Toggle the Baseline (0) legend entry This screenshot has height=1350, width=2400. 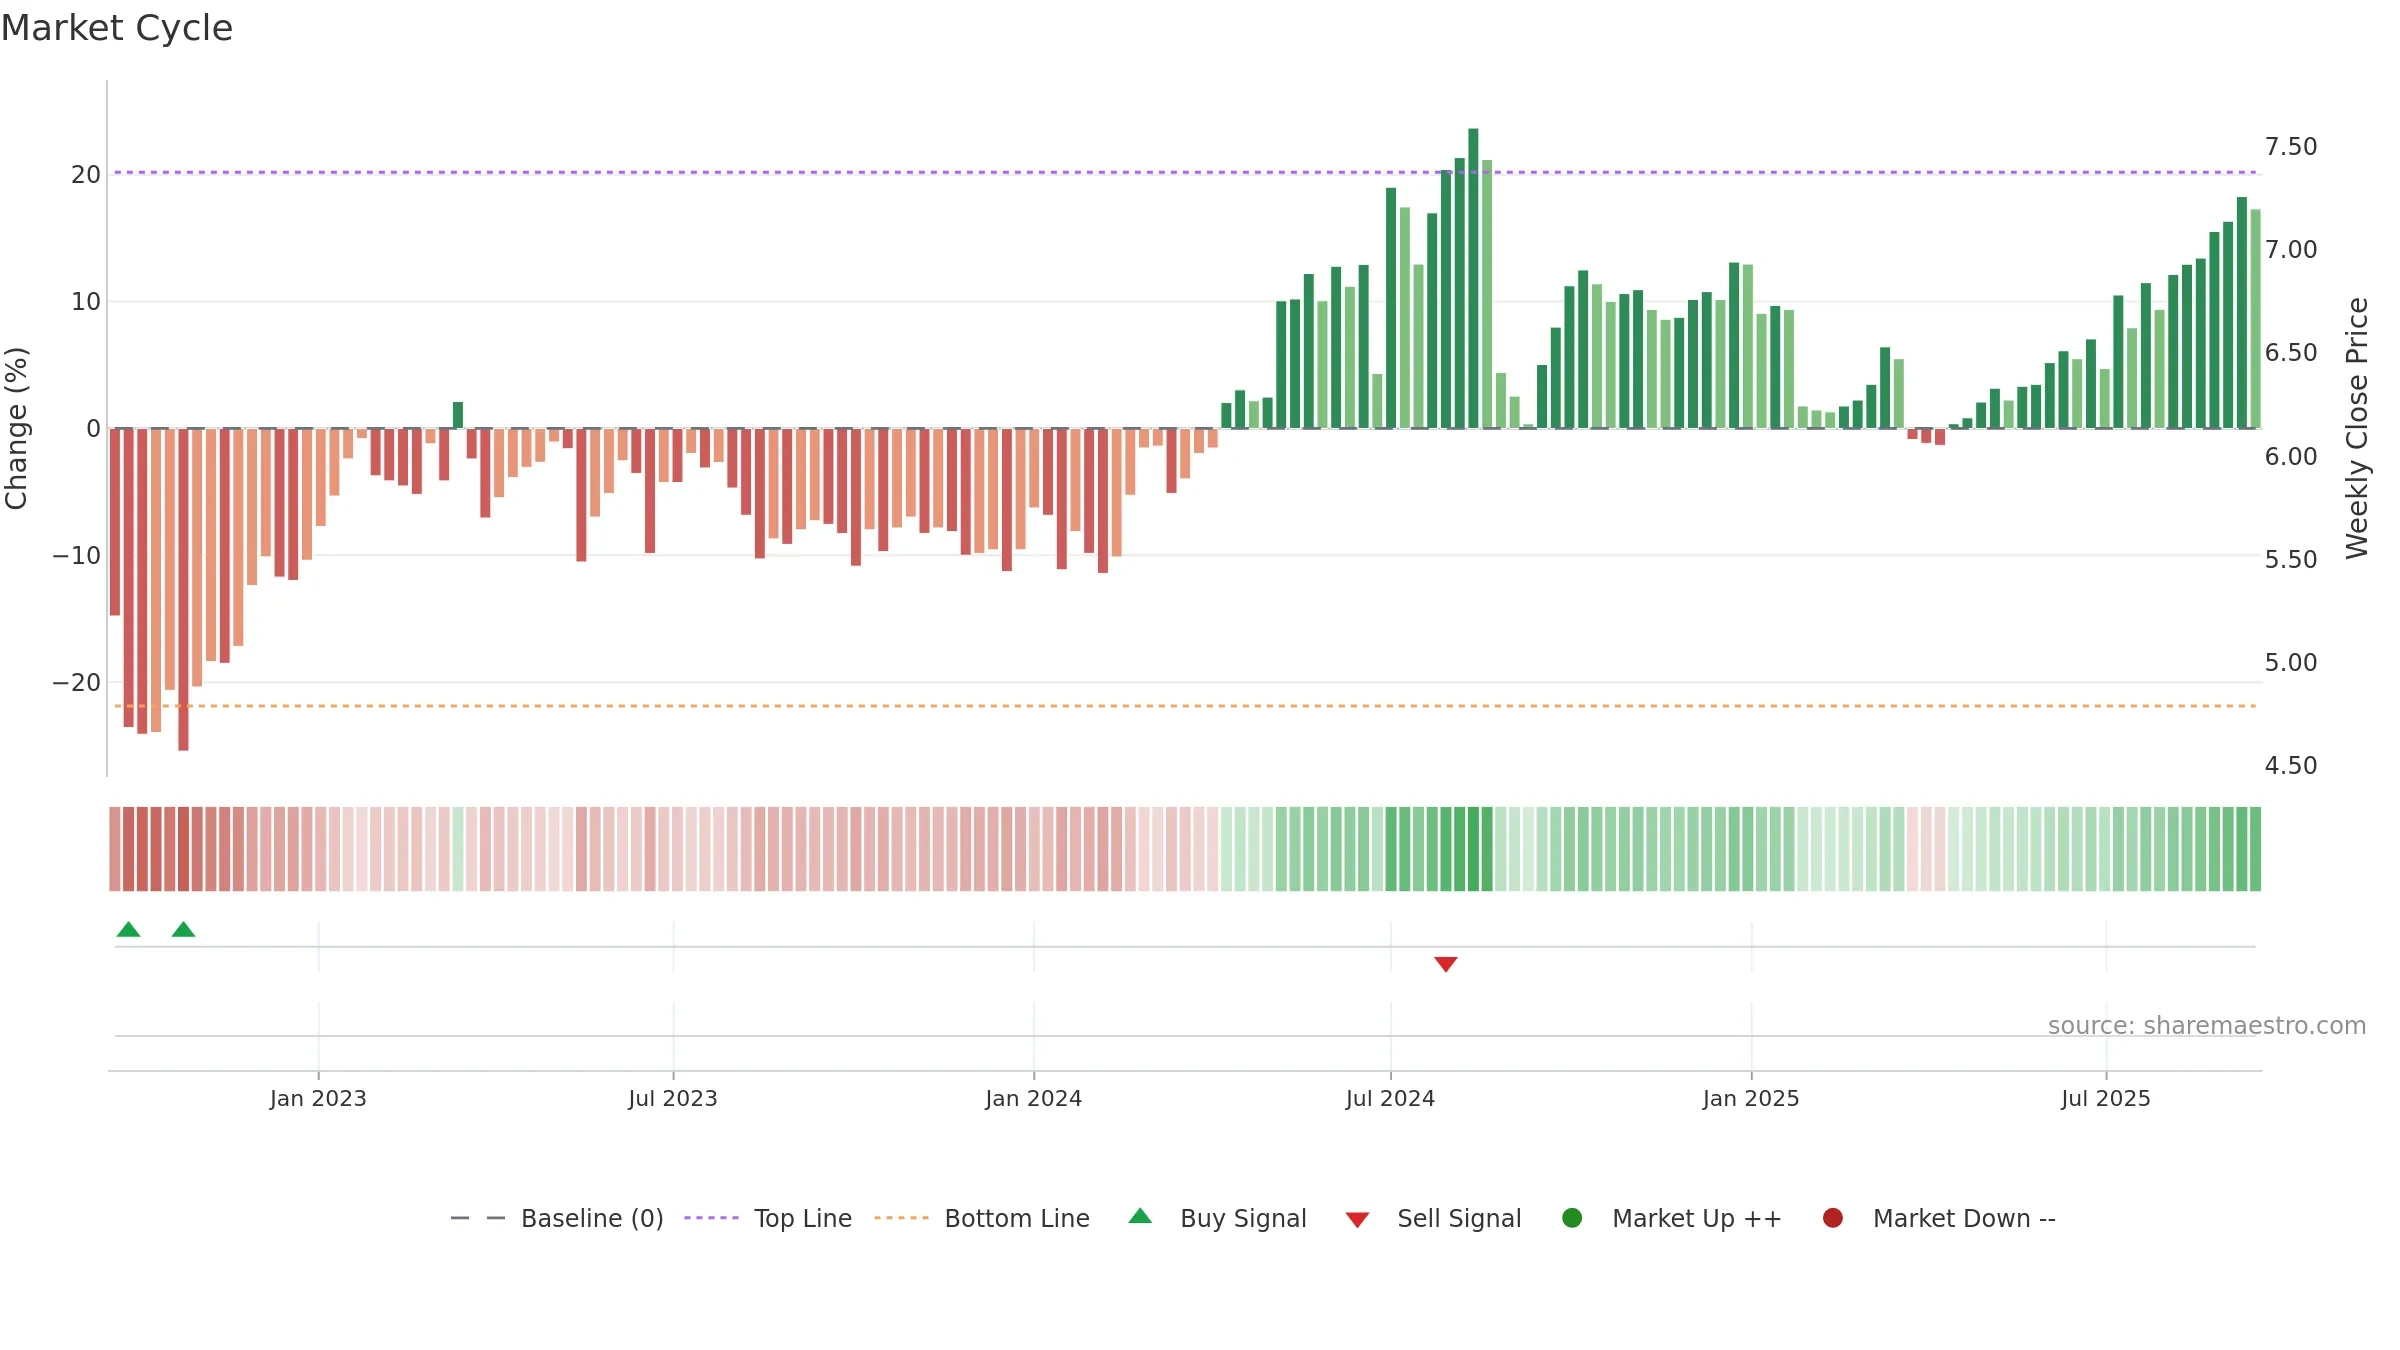tap(557, 1218)
